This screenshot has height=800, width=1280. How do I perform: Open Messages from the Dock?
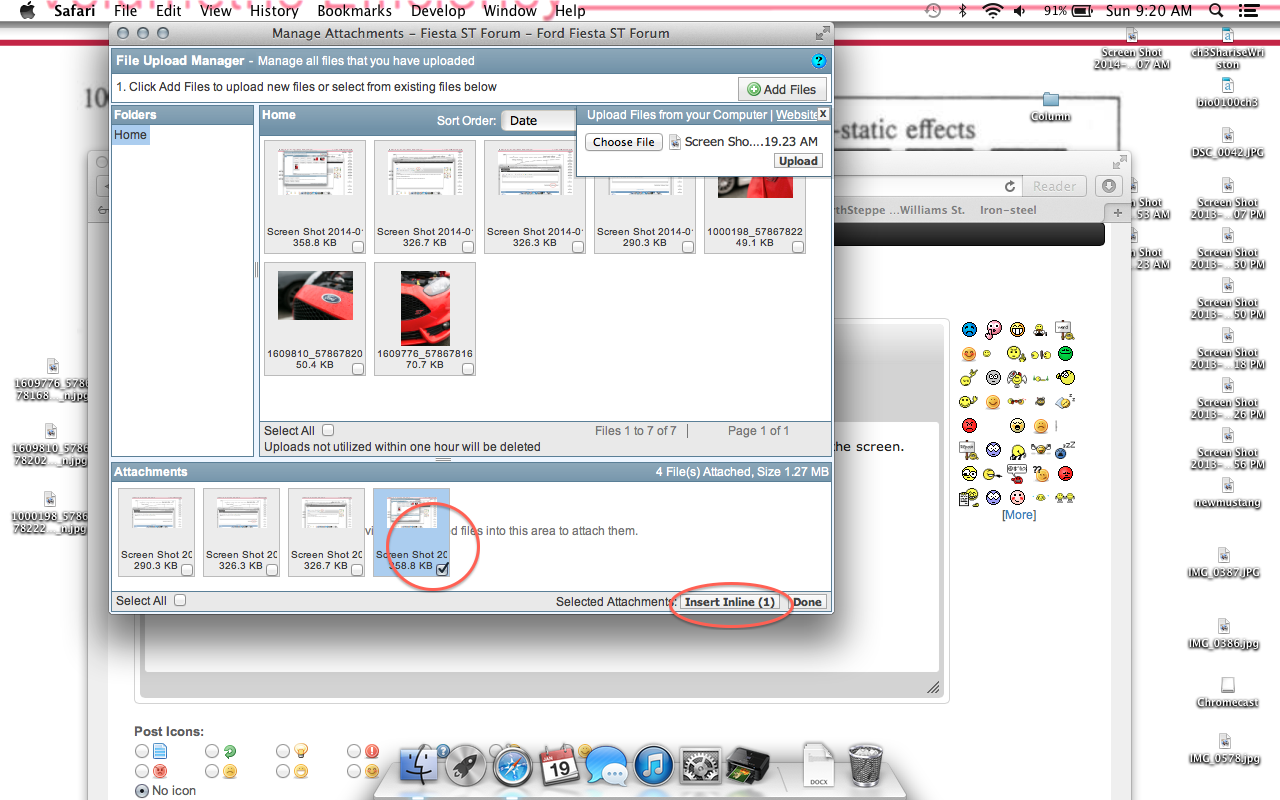point(606,766)
